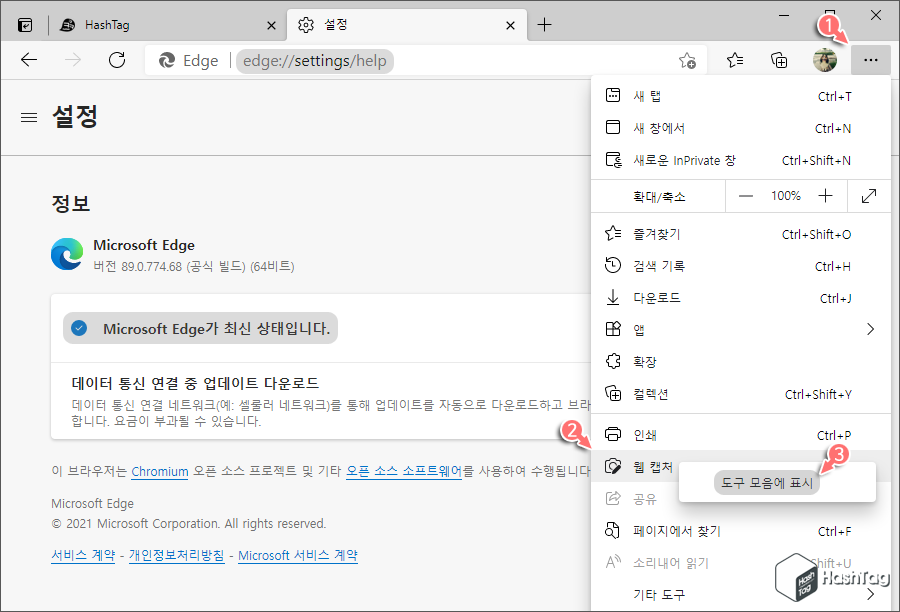
Task: Select 새 창에서 menu item
Action: 740,128
